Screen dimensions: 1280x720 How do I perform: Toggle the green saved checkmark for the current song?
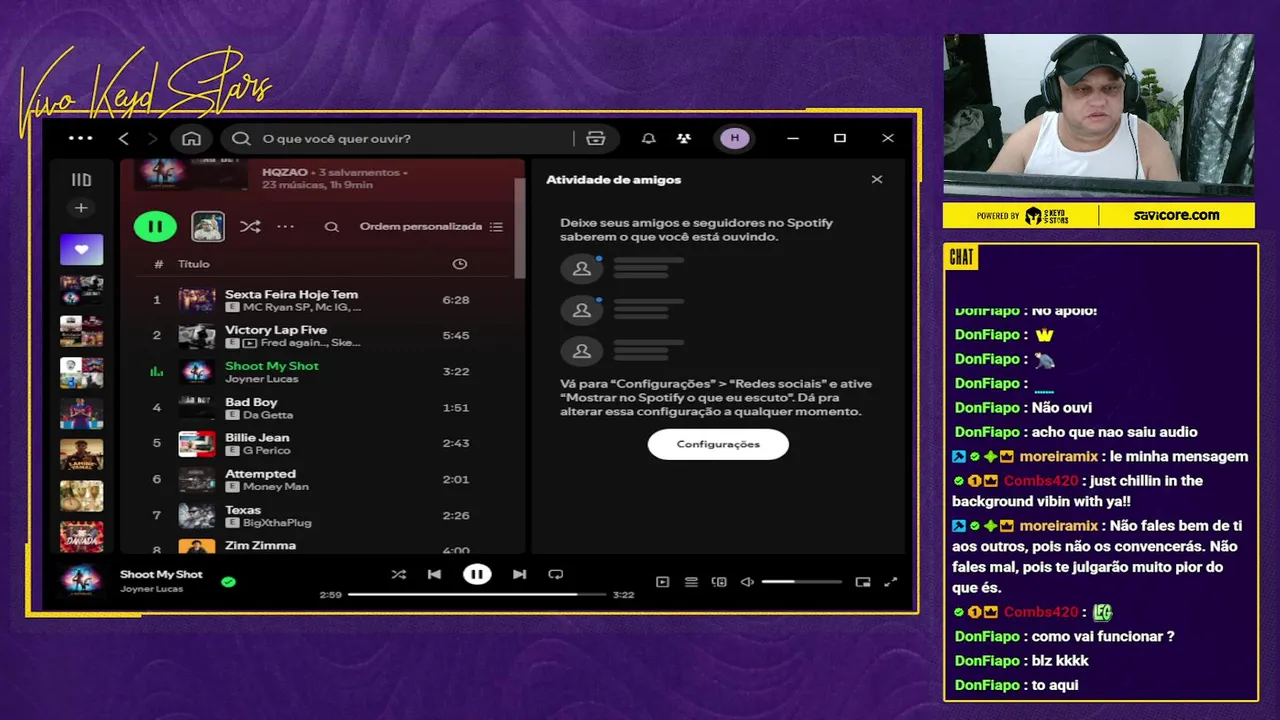(x=228, y=581)
